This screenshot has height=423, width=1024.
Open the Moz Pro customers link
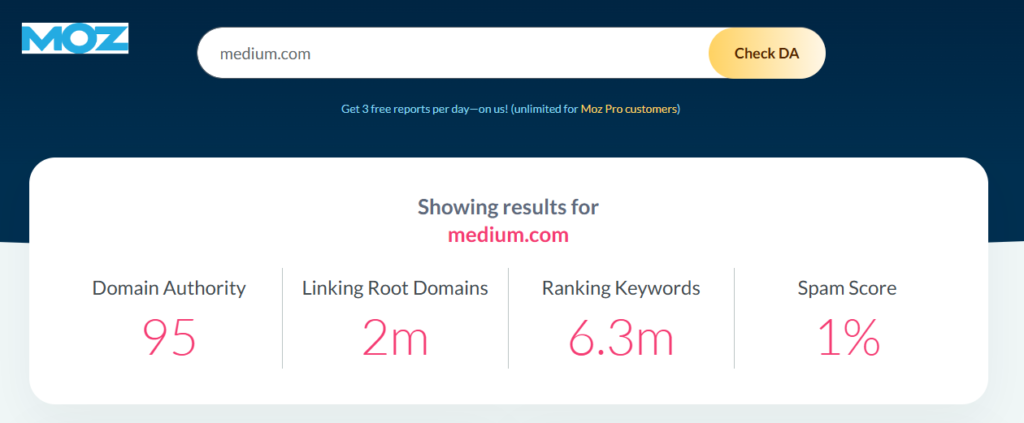click(x=629, y=109)
